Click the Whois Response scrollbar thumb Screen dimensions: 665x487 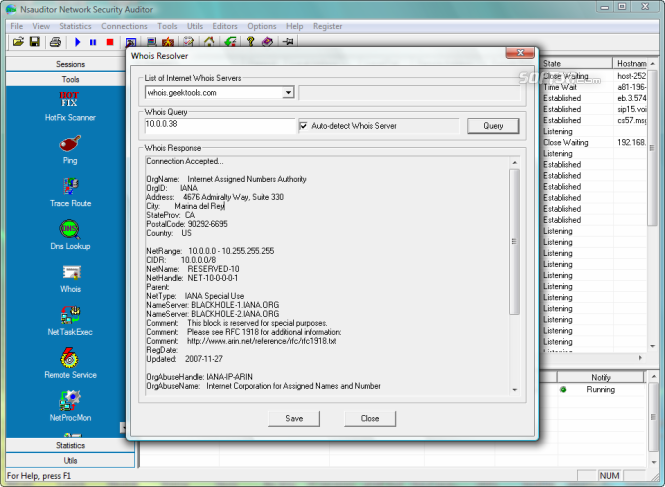pyautogui.click(x=514, y=242)
